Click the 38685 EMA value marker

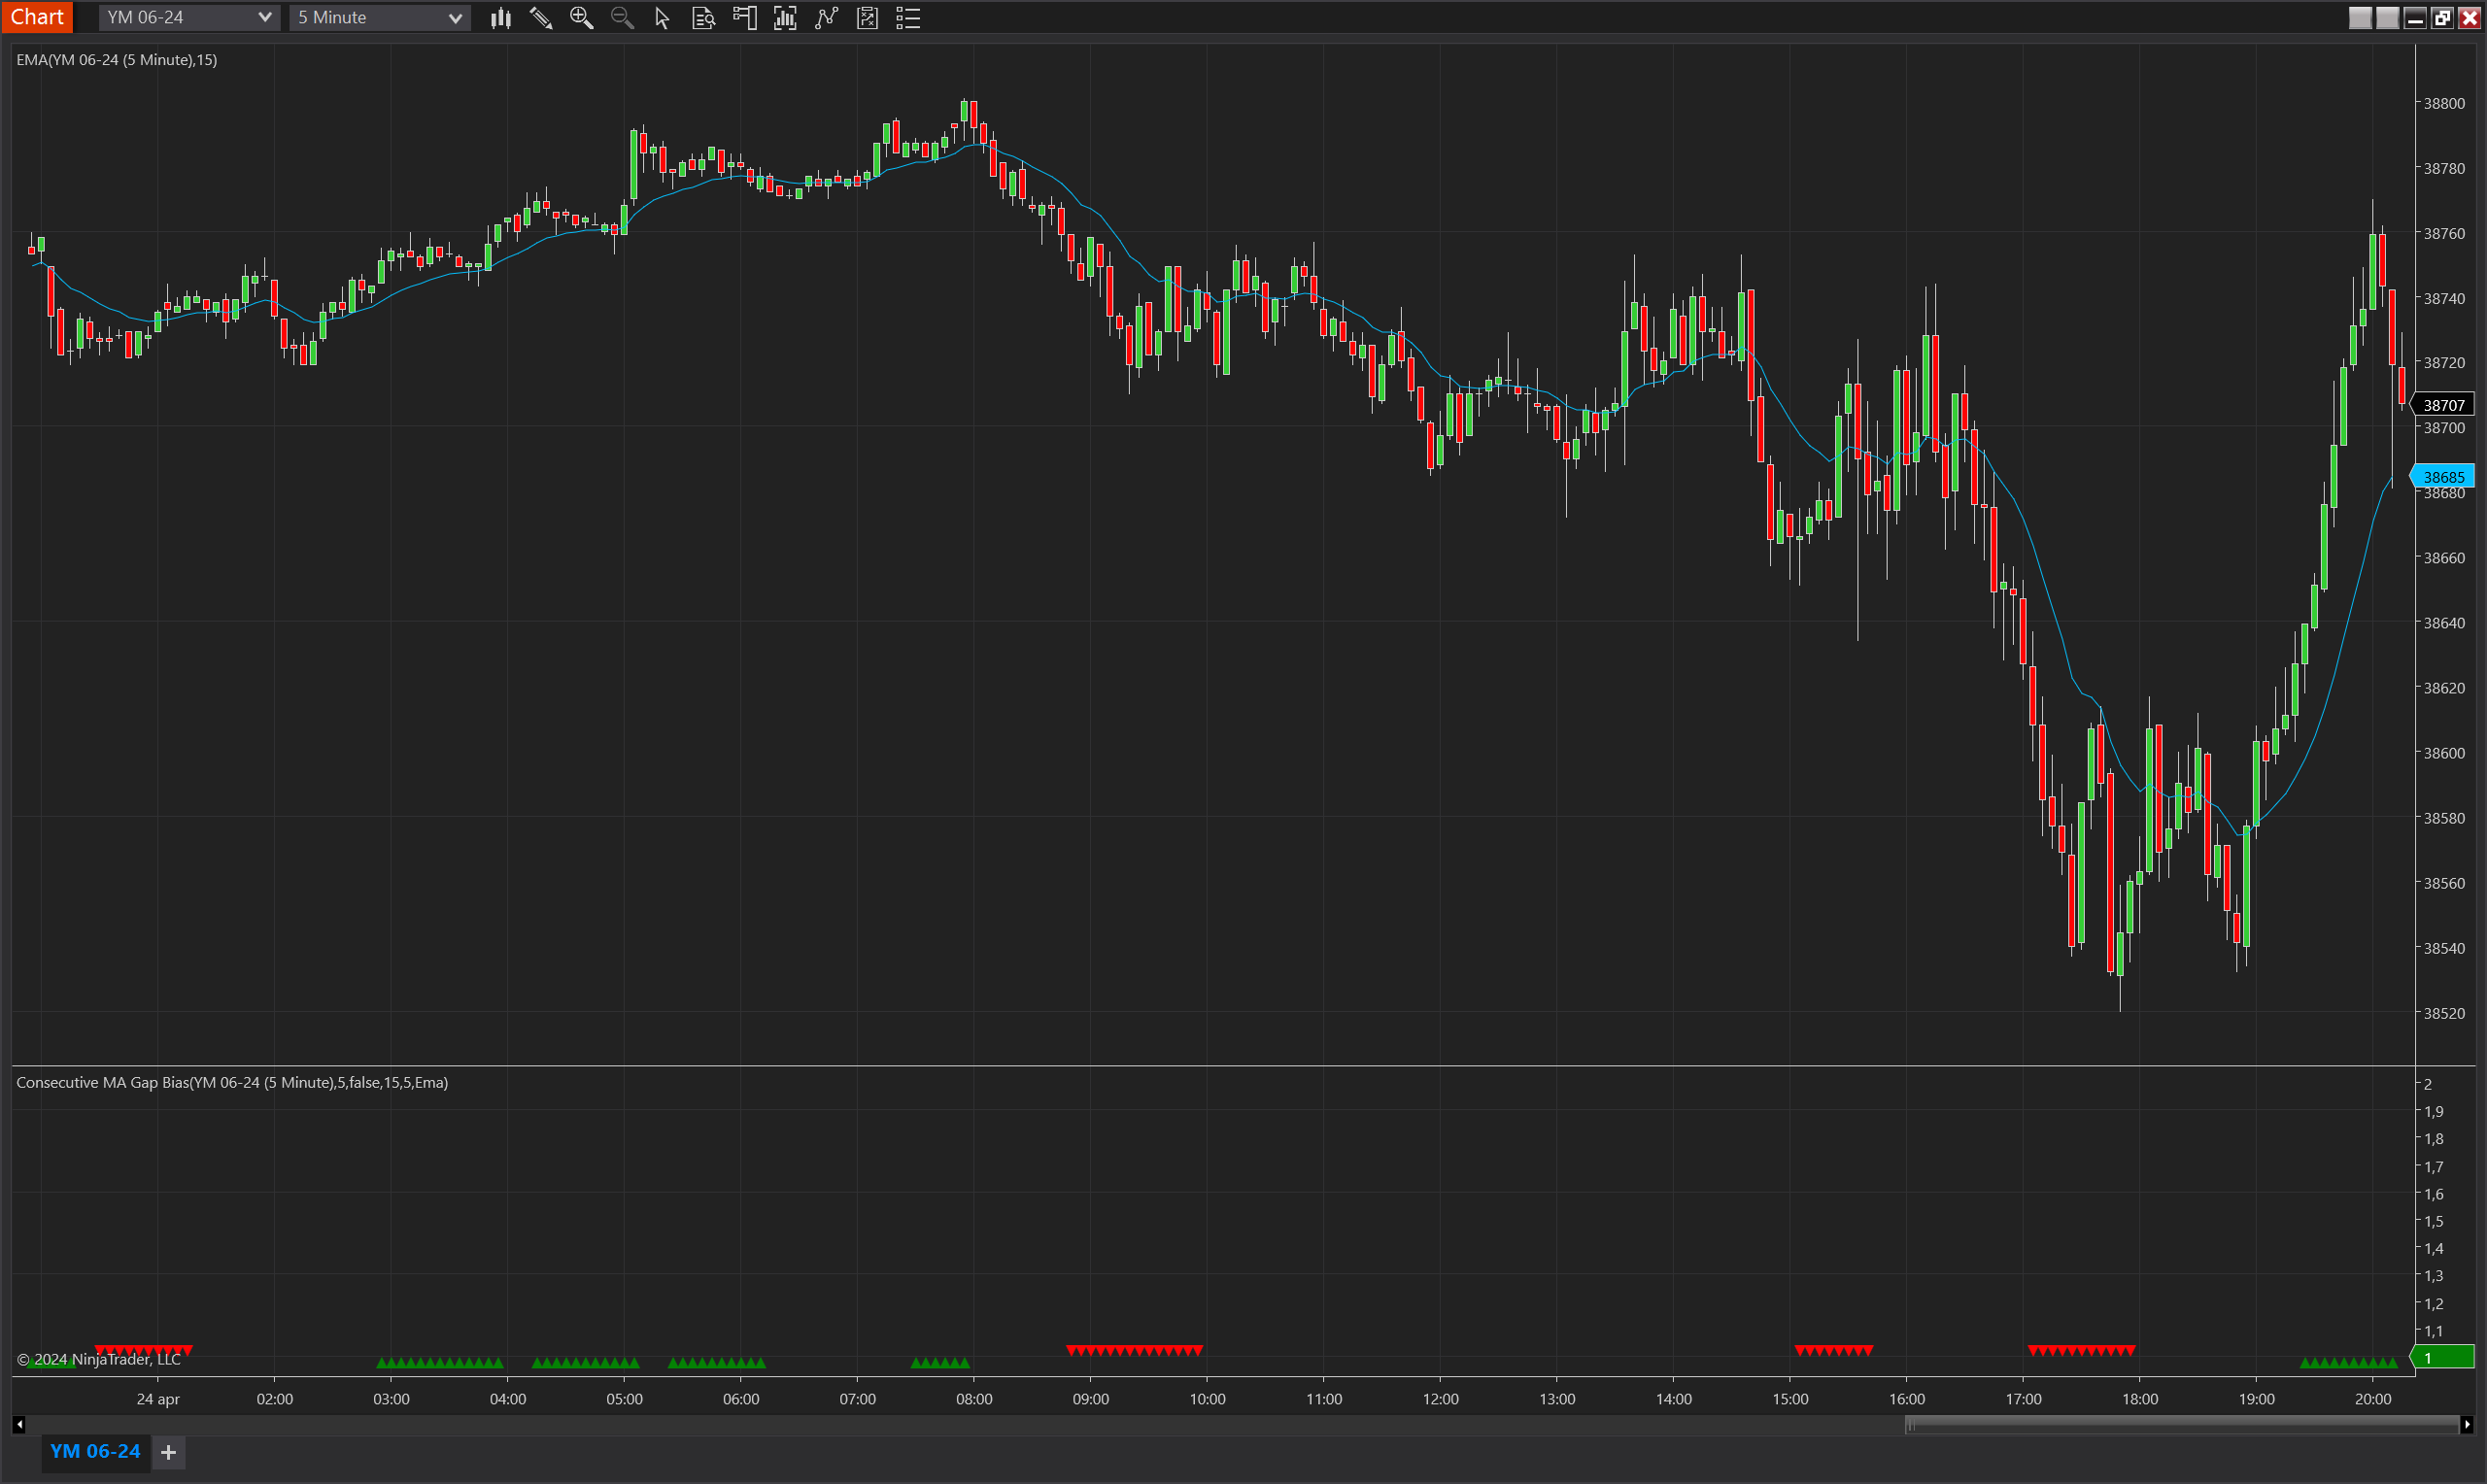coord(2443,477)
